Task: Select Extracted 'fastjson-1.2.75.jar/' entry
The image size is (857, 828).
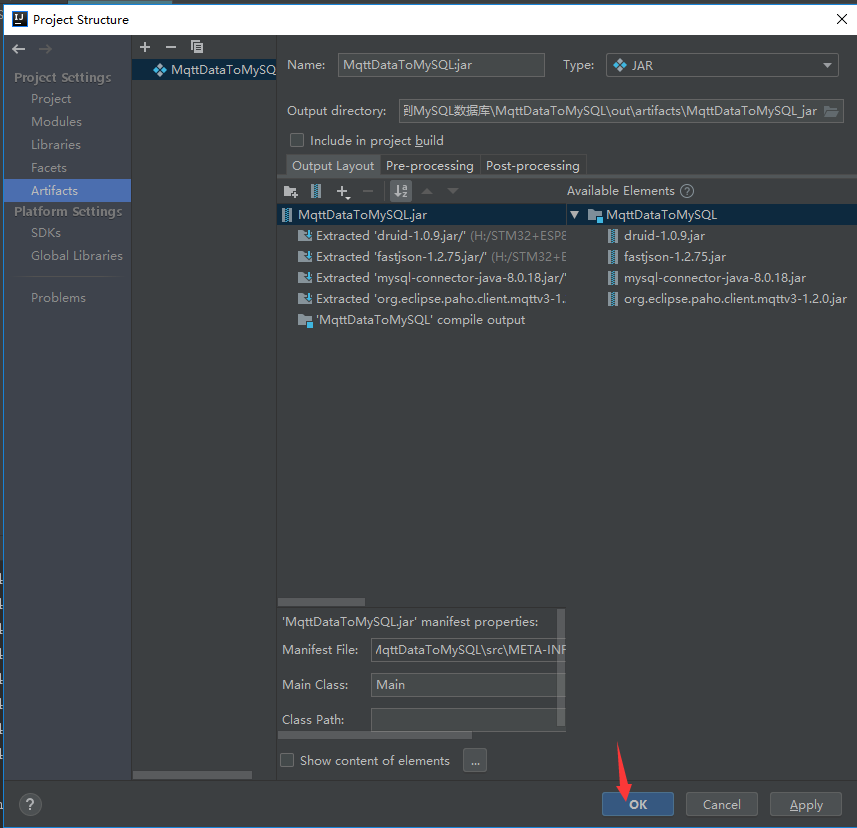Action: point(431,257)
